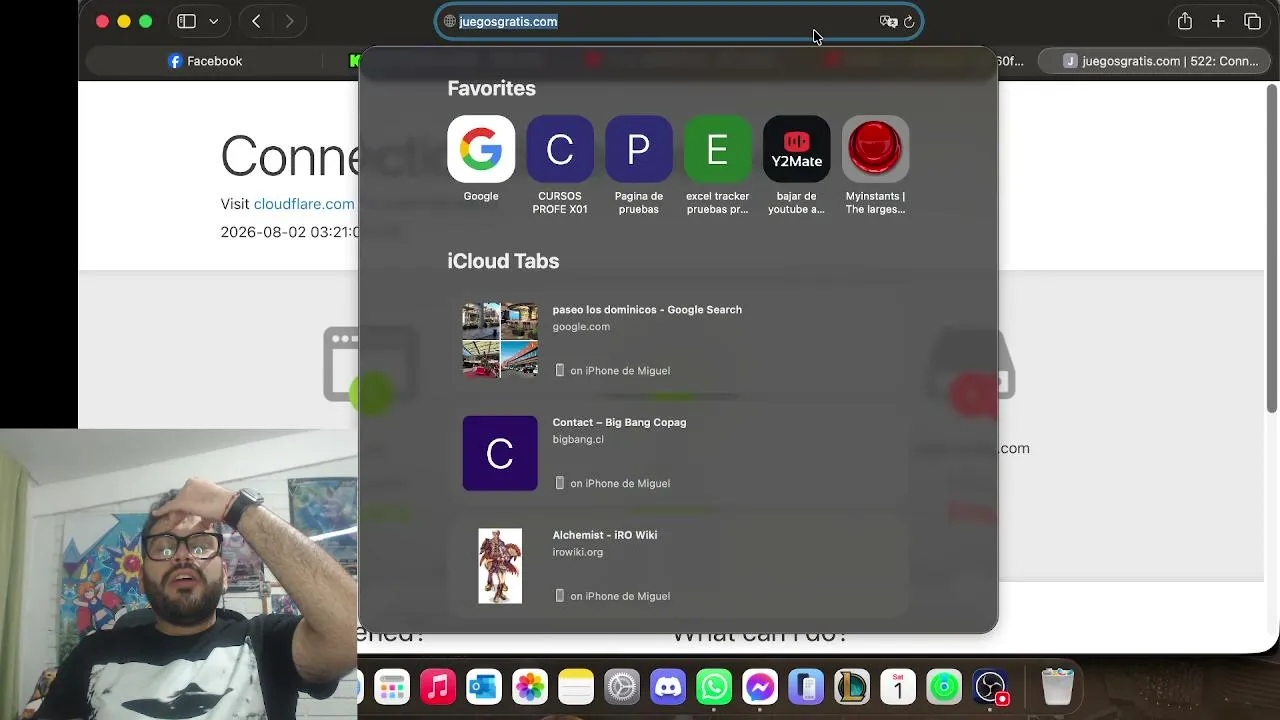Open the Y2Mate bajar de youtube favorite
Viewport: 1280px width, 720px height.
[x=797, y=165]
